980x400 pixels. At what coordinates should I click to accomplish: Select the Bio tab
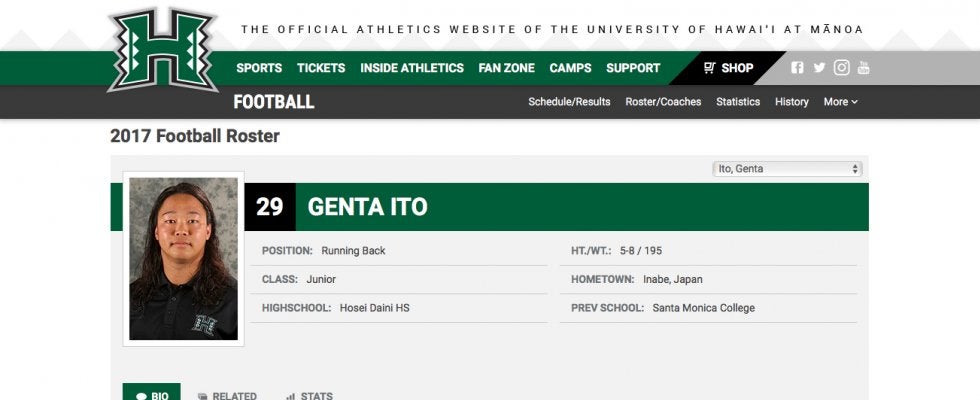[x=151, y=395]
